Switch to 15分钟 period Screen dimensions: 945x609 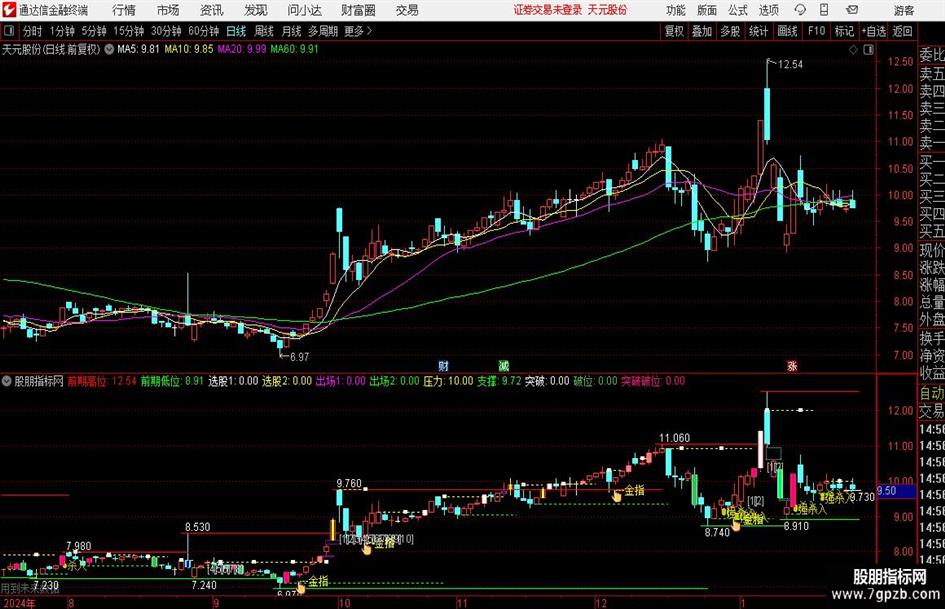click(x=128, y=31)
